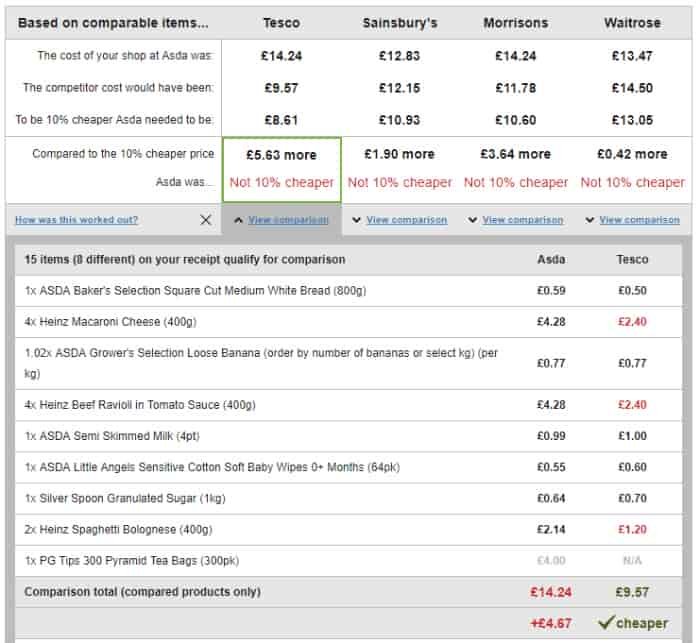The height and width of the screenshot is (643, 700).
Task: Select the PG Tips Pyramid Tea Bags row
Action: [x=348, y=561]
